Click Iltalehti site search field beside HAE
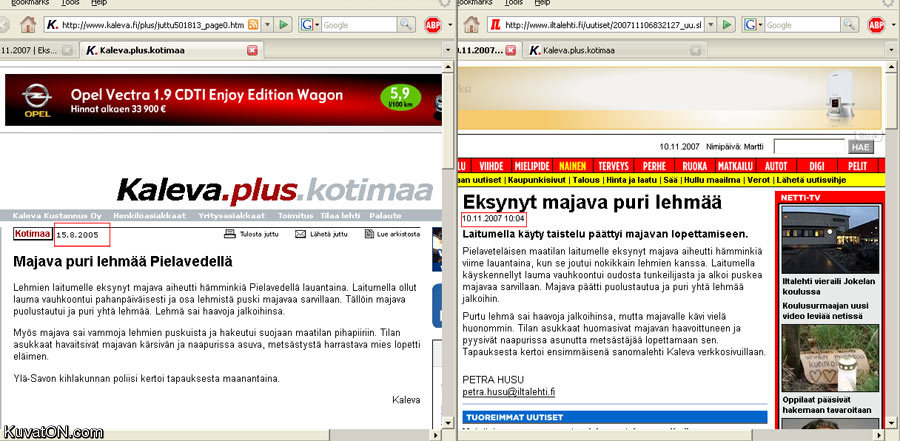Image resolution: width=900 pixels, height=441 pixels. 809,146
